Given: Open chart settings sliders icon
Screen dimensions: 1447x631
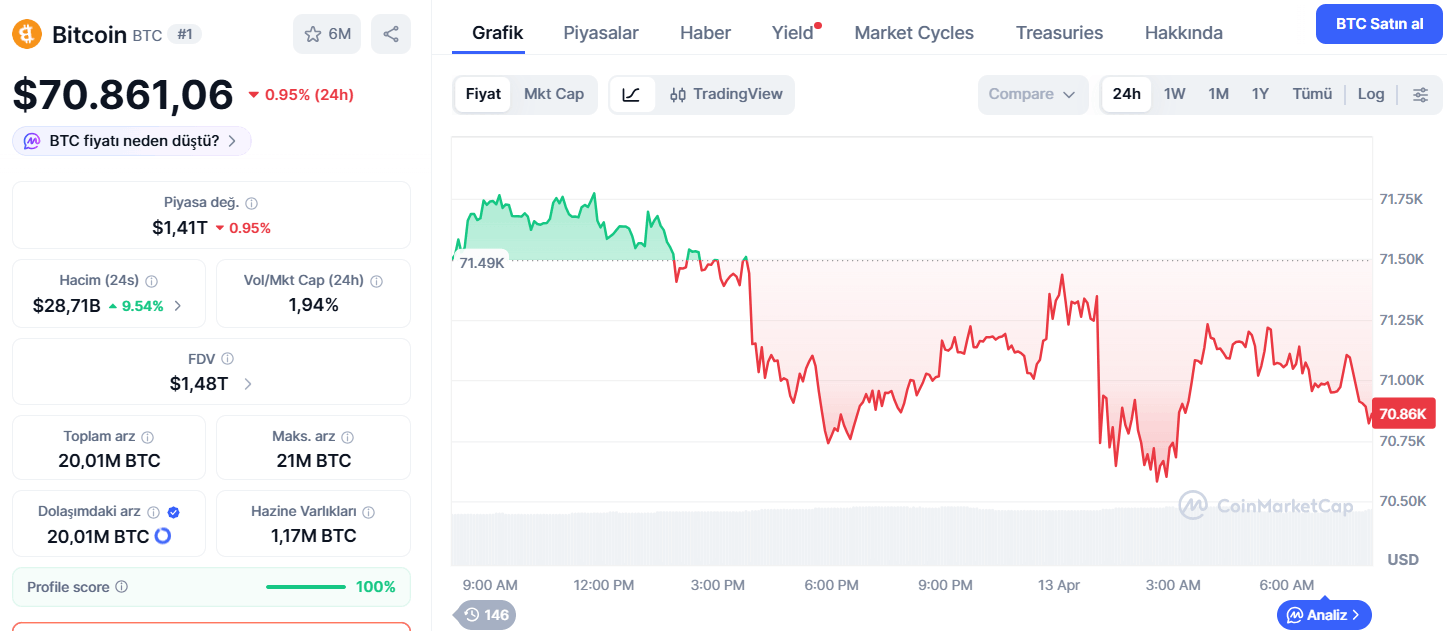Looking at the screenshot, I should point(1420,94).
